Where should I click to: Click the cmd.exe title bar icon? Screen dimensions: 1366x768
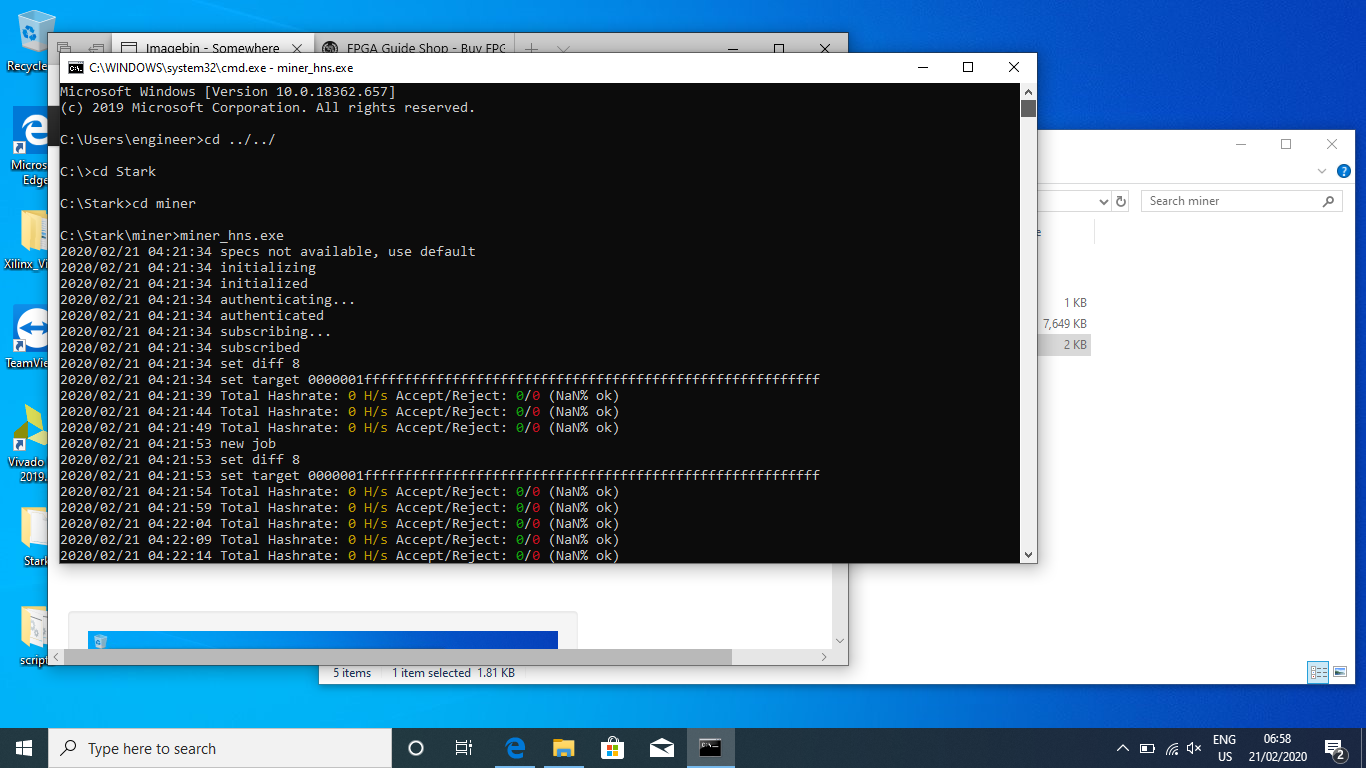pyautogui.click(x=75, y=68)
